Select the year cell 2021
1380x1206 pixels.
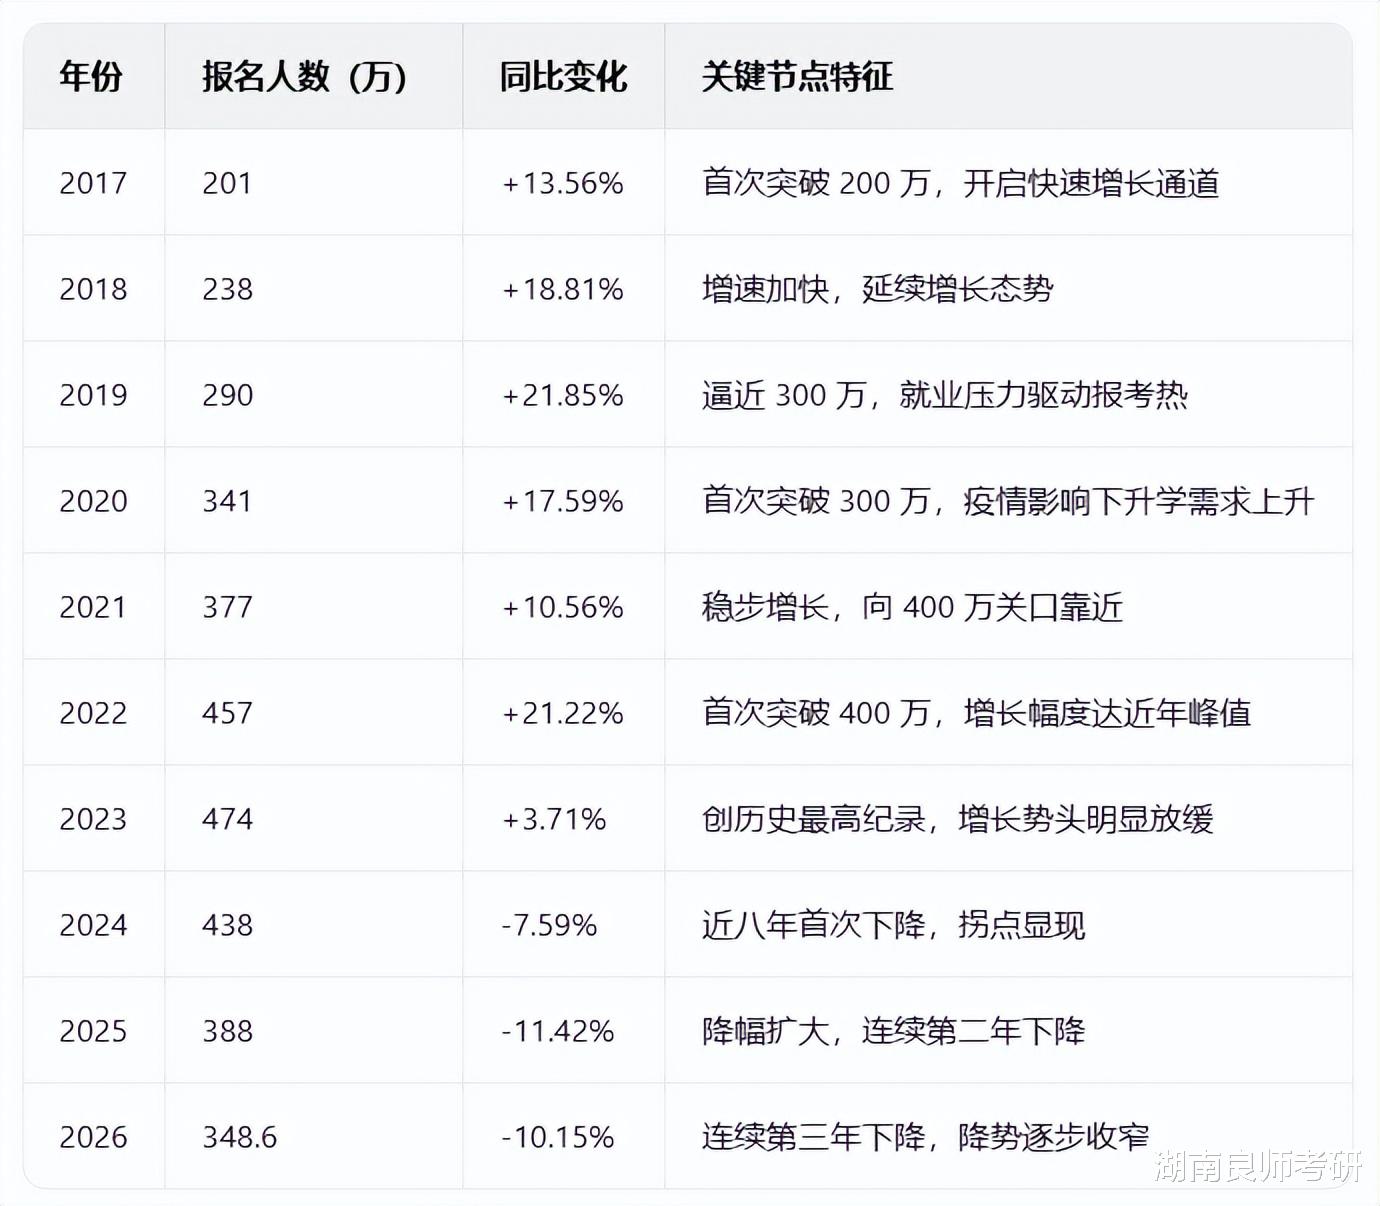pyautogui.click(x=93, y=607)
